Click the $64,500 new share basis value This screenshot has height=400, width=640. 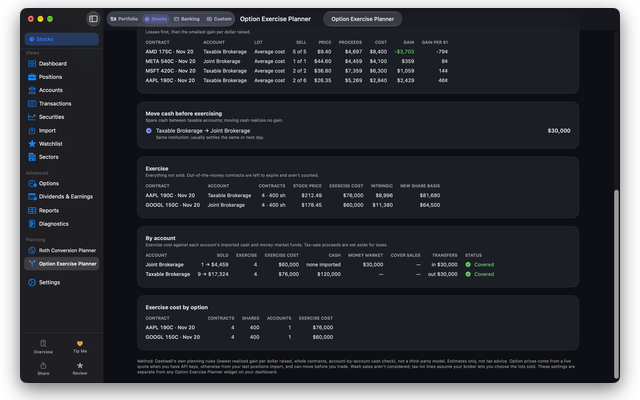[430, 205]
